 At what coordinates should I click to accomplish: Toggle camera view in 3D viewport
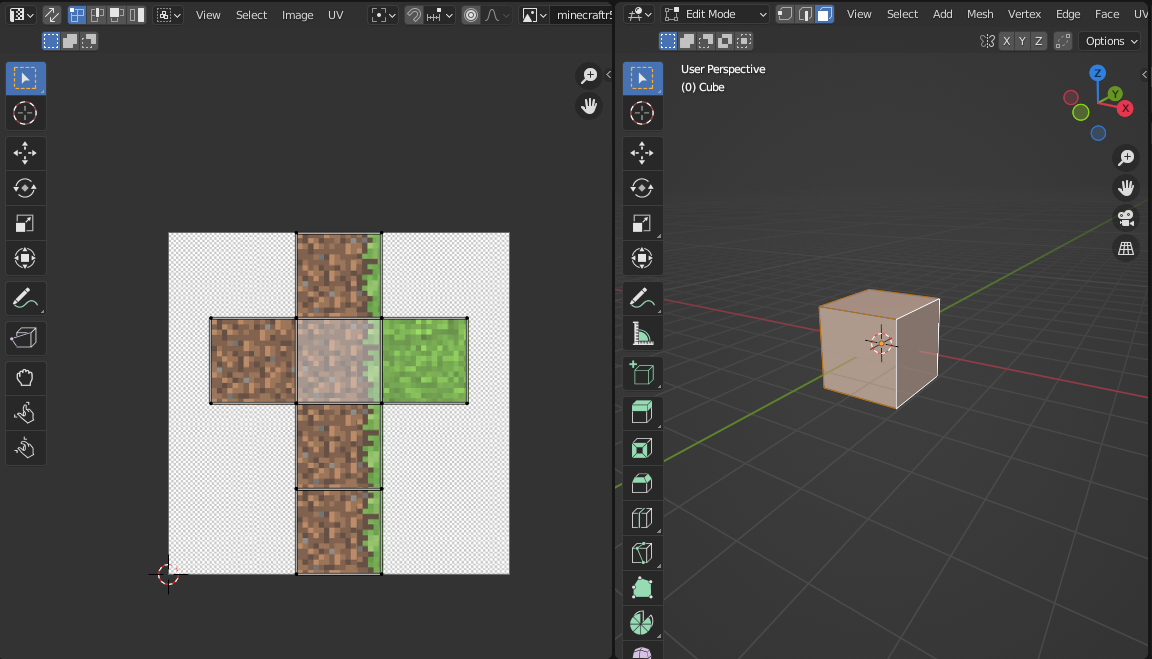(1126, 218)
